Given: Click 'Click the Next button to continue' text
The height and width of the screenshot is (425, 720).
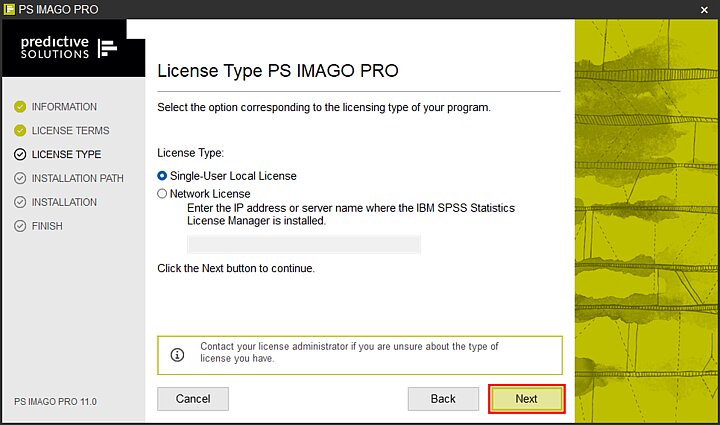Looking at the screenshot, I should pos(236,268).
